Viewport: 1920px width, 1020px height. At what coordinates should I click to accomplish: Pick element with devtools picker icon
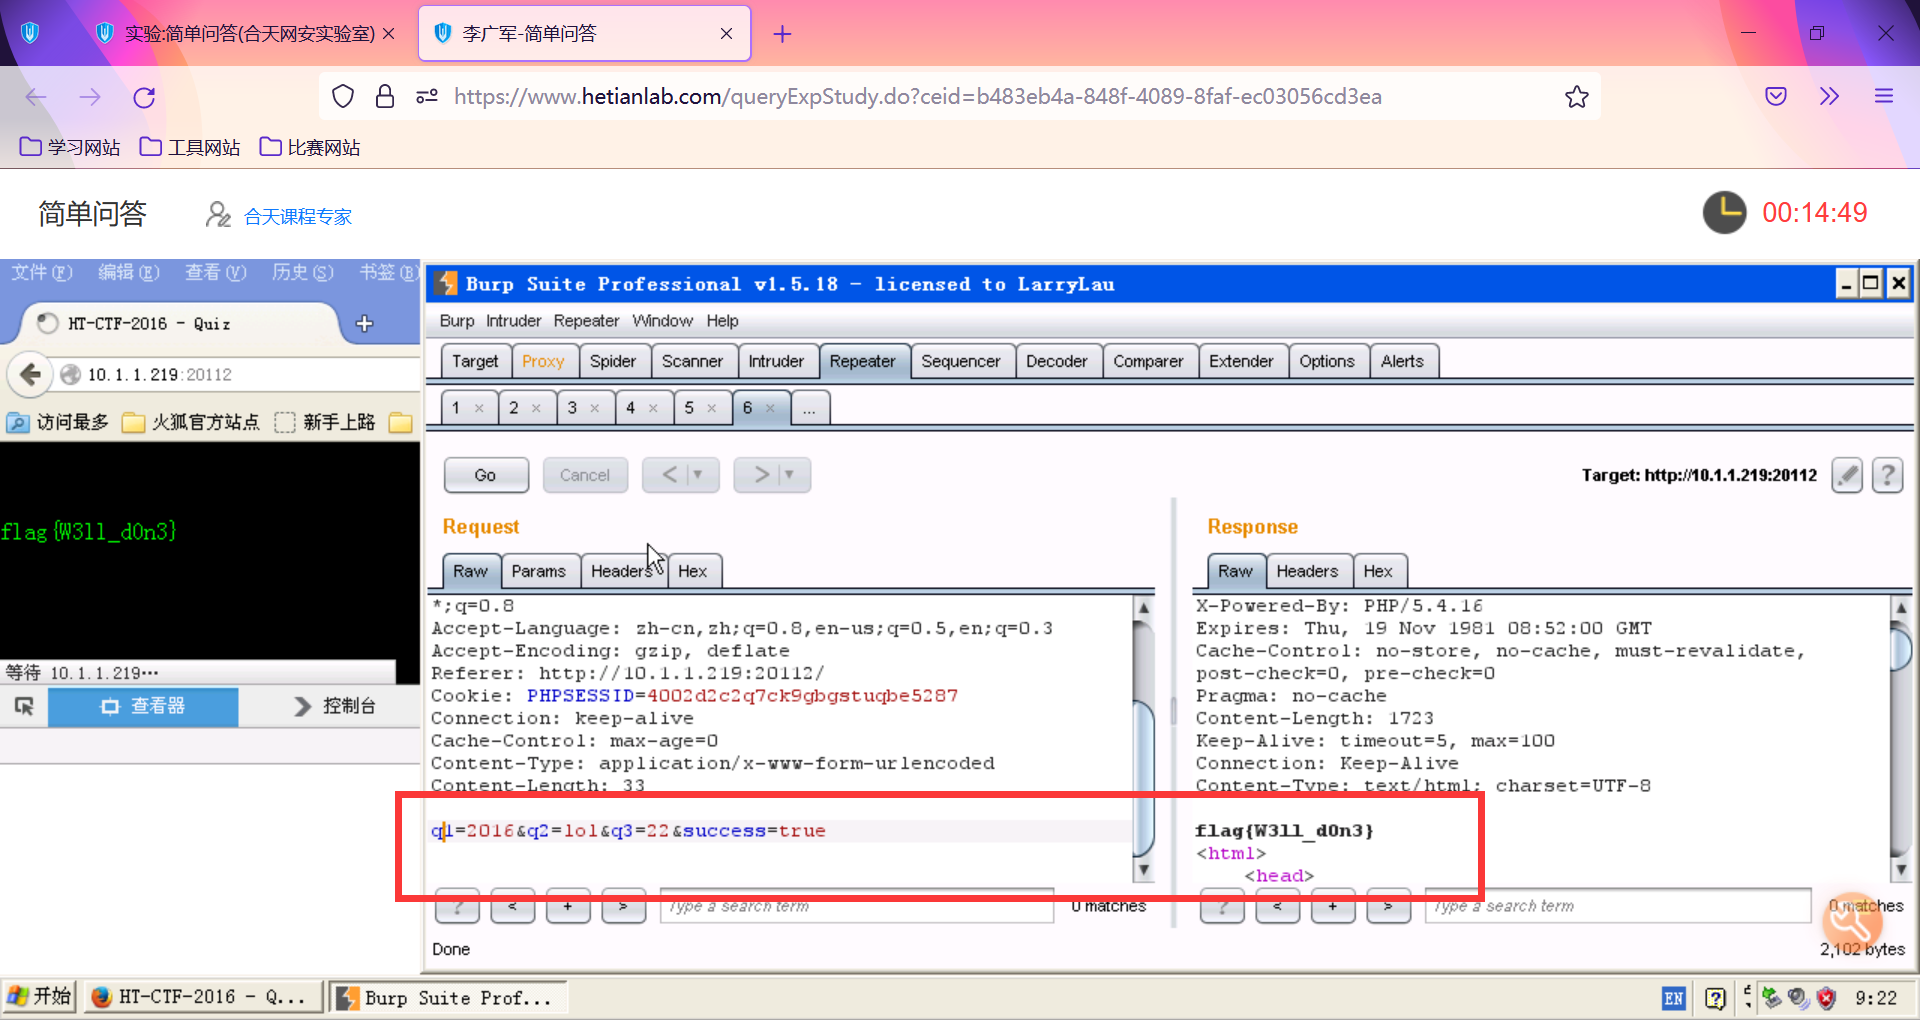click(24, 706)
